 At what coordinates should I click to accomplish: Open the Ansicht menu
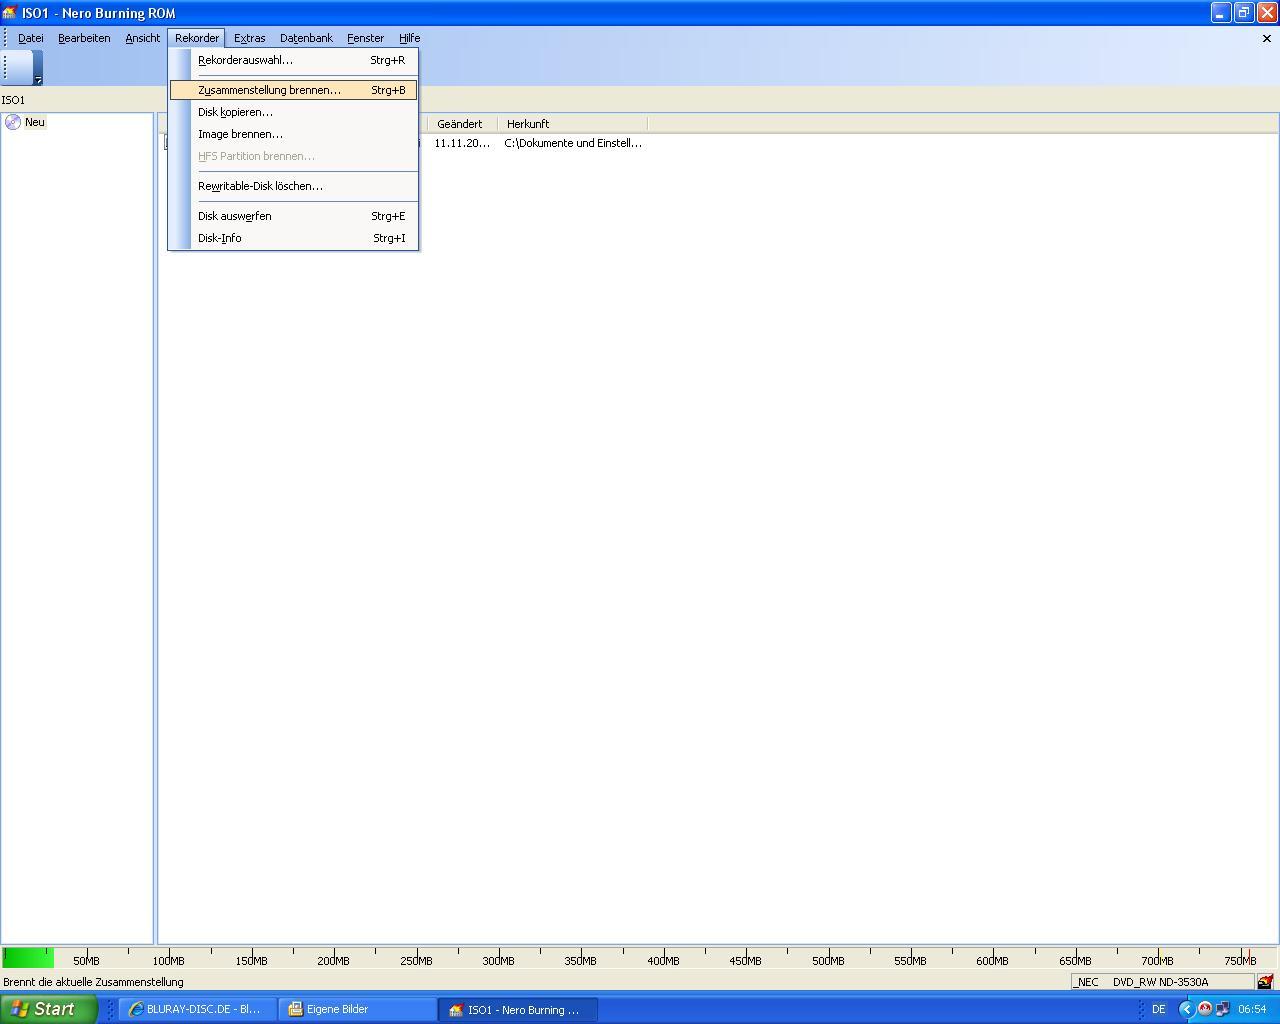tap(142, 38)
